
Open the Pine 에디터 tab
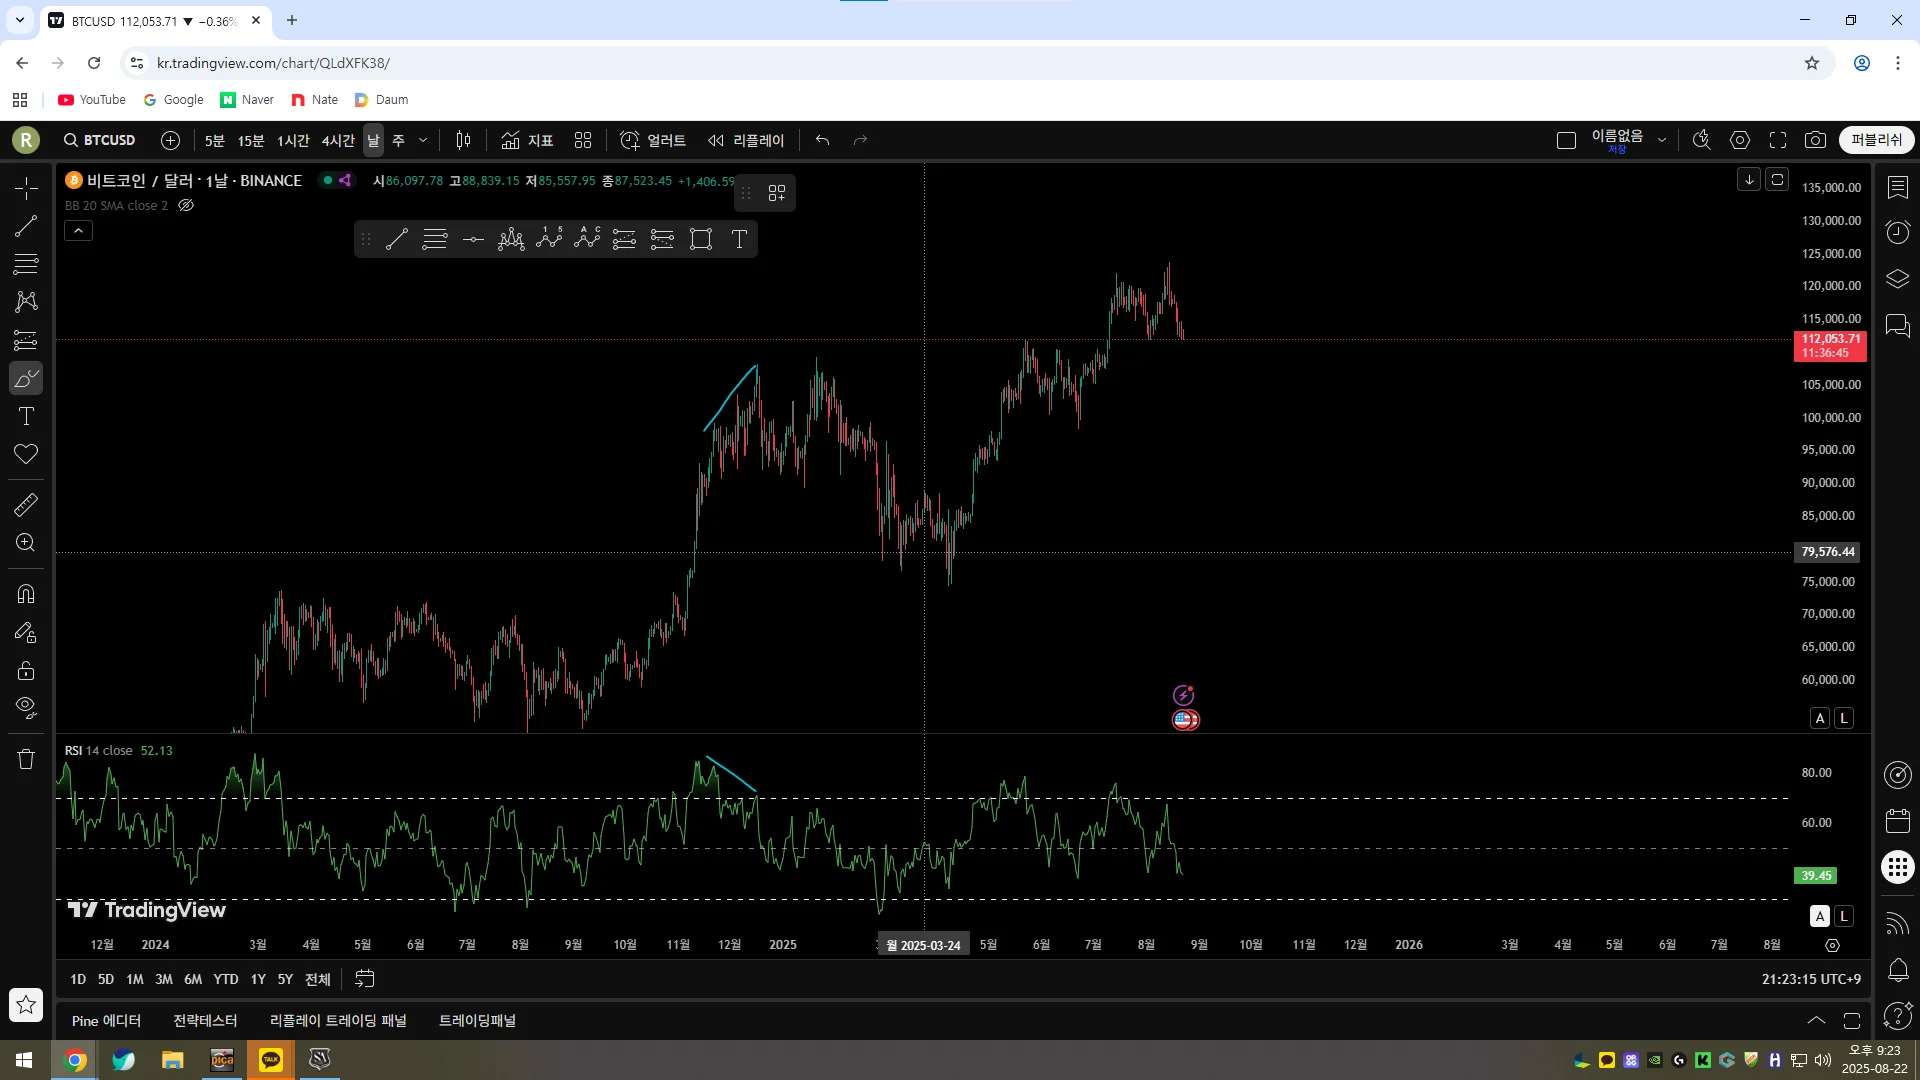point(106,1021)
